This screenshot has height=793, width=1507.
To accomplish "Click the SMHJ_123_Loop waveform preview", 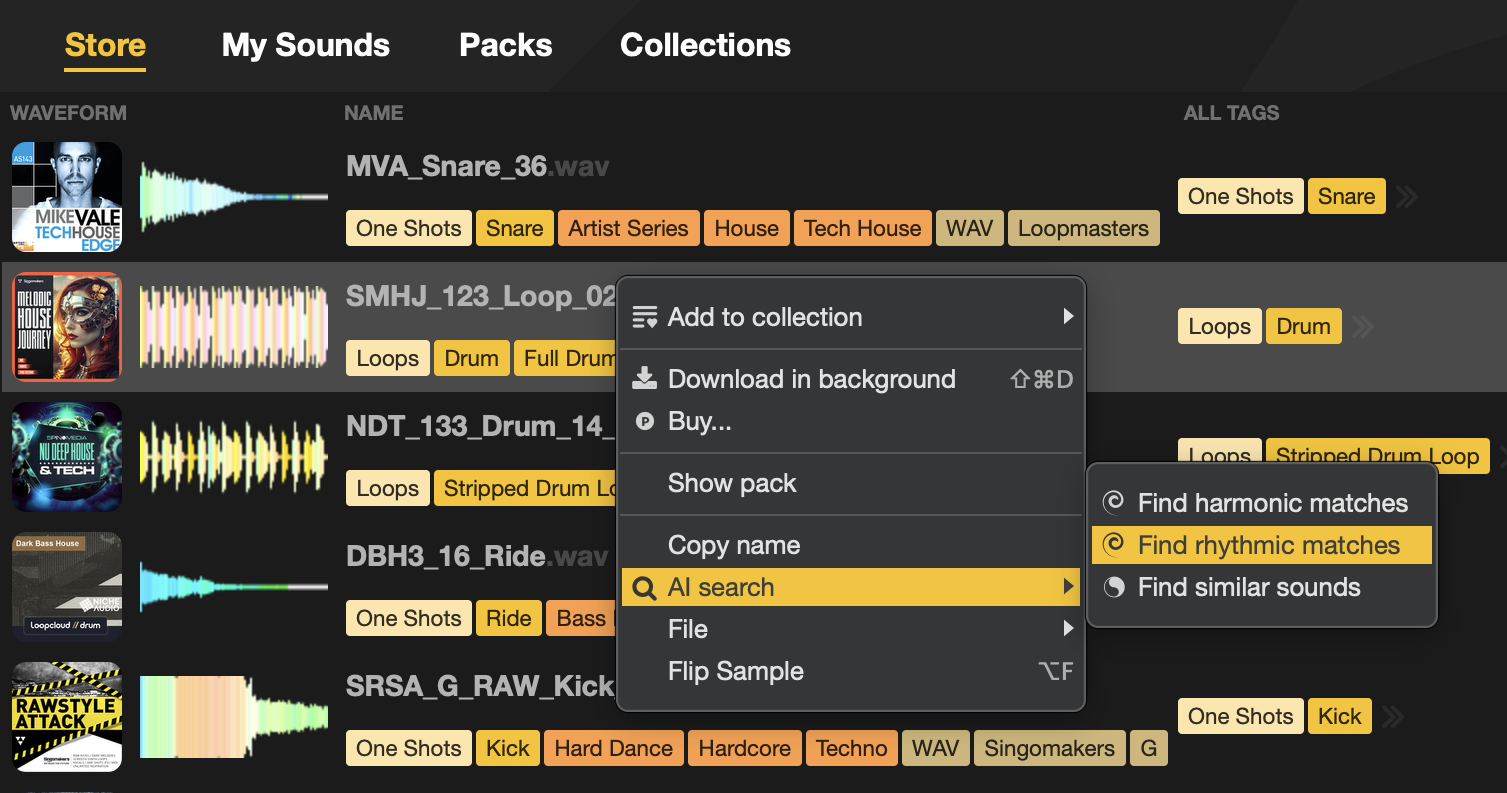I will pyautogui.click(x=233, y=327).
